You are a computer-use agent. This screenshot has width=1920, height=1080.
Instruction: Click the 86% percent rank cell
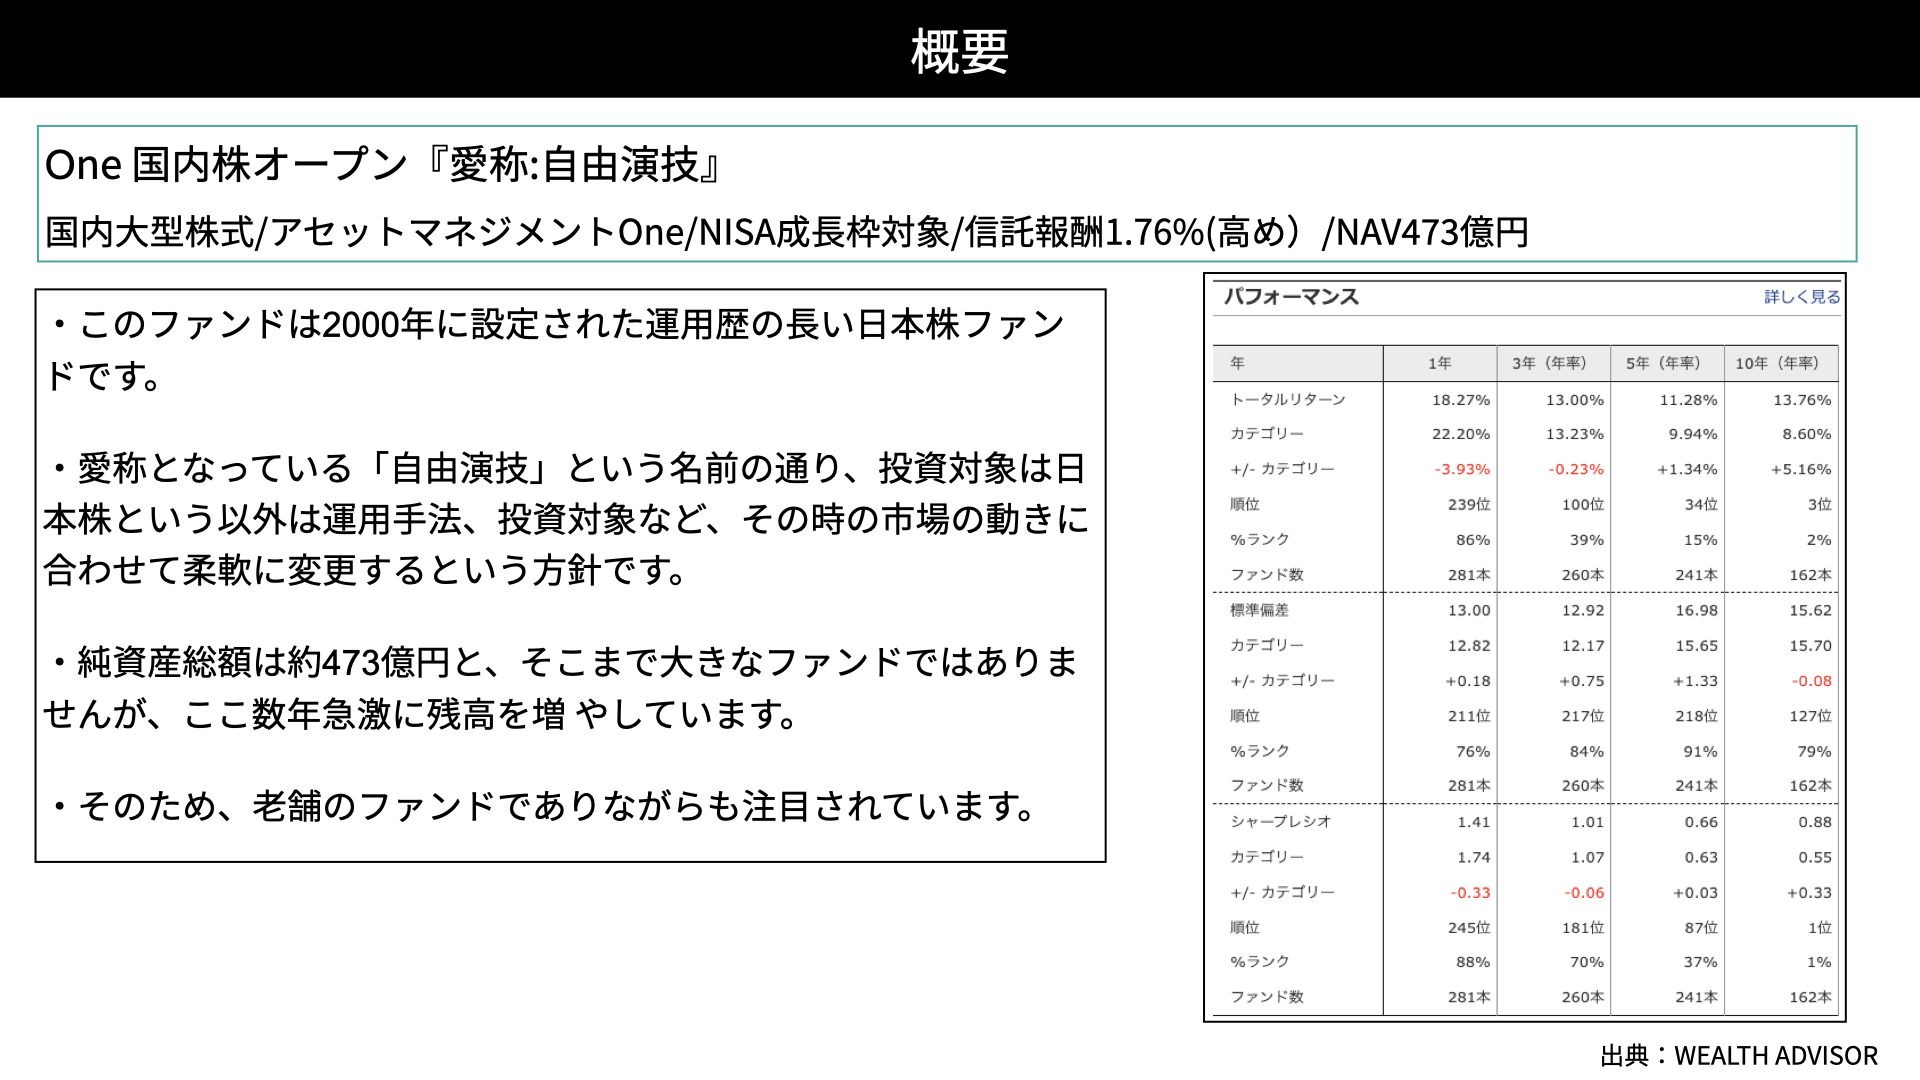point(1473,540)
